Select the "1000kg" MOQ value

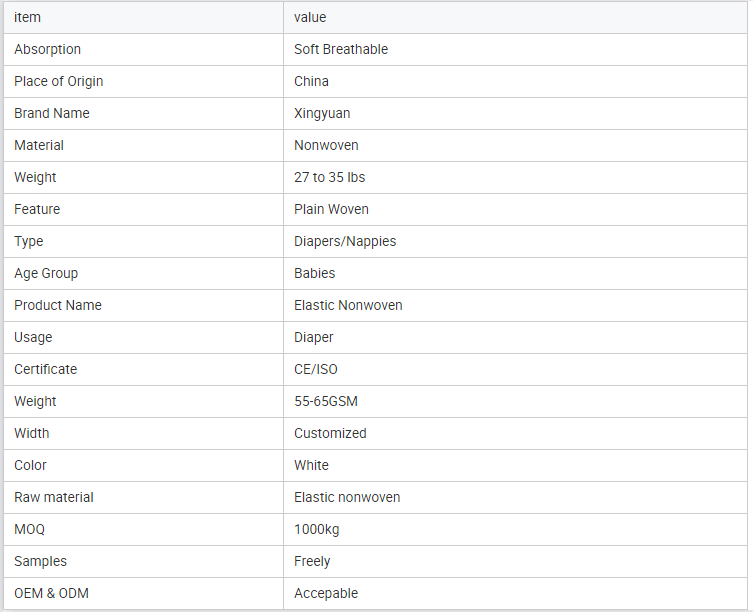click(x=317, y=529)
